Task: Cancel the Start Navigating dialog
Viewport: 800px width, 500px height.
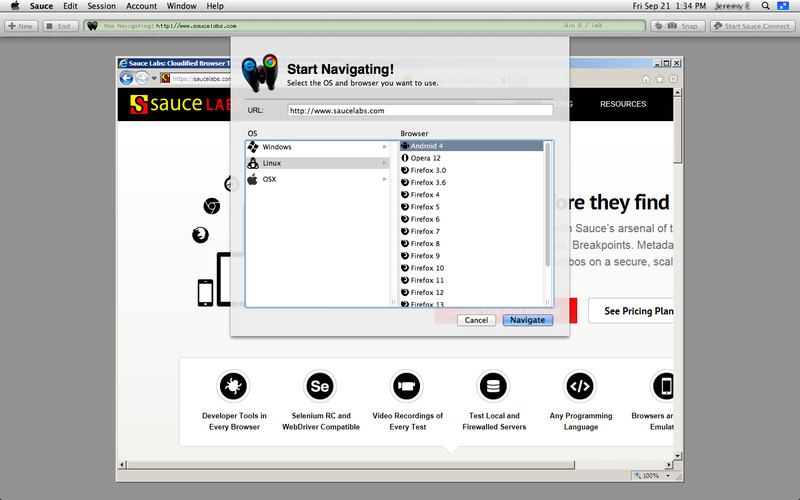Action: click(x=476, y=320)
